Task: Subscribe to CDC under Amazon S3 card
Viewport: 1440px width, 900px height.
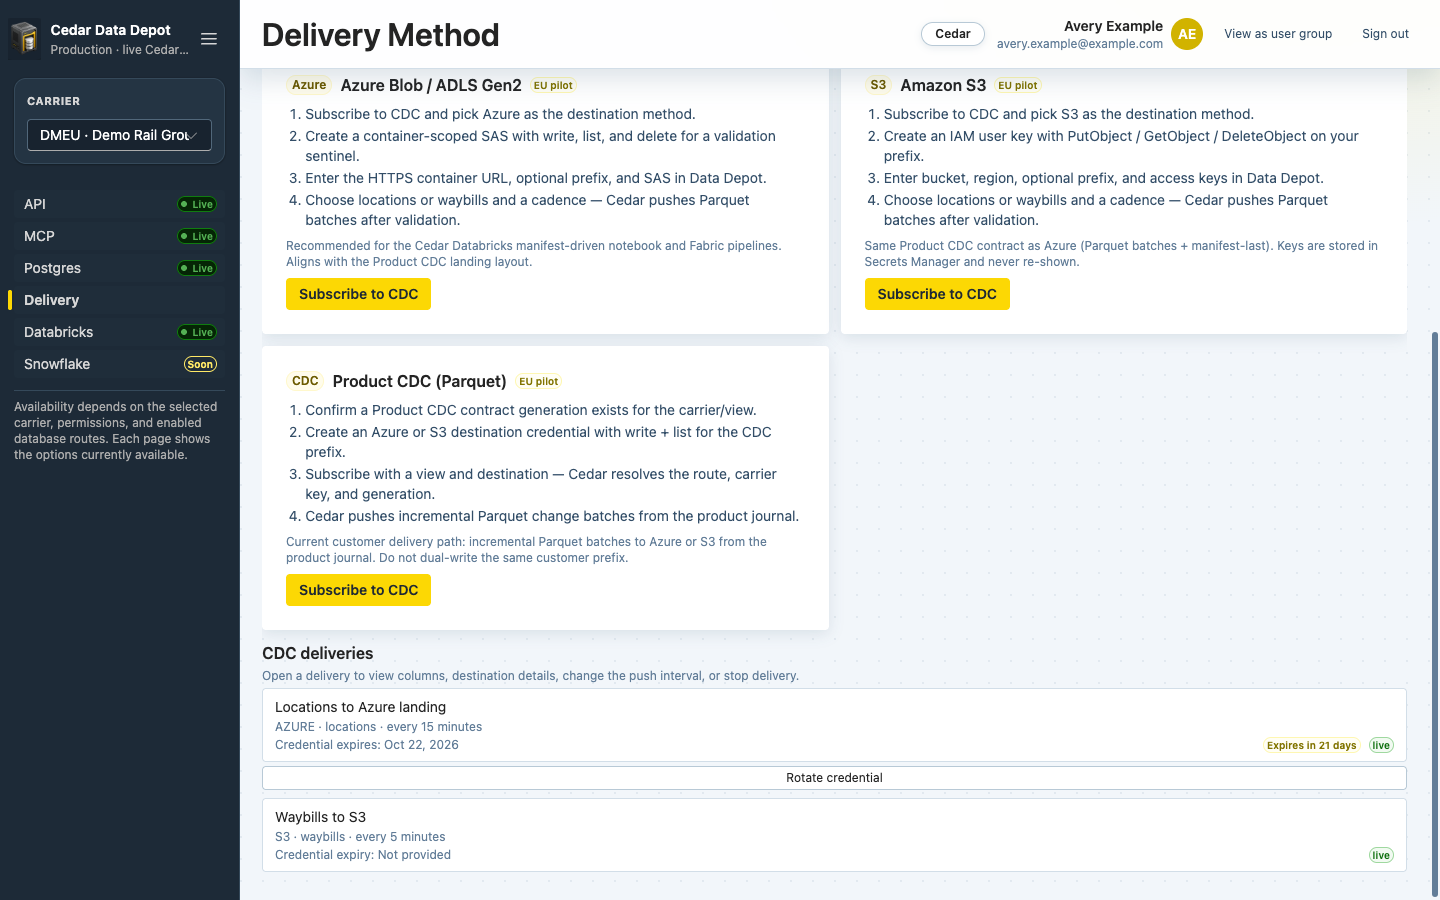Action: click(x=937, y=294)
